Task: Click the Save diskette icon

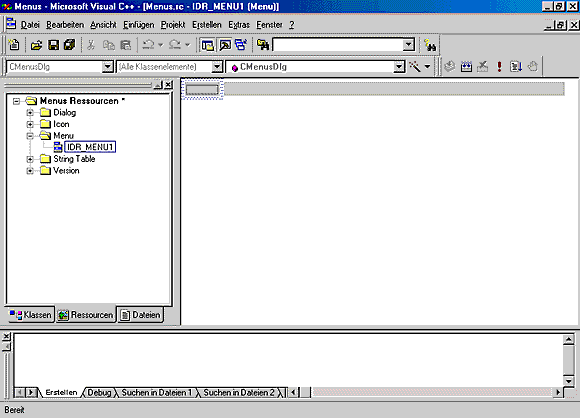Action: click(53, 45)
